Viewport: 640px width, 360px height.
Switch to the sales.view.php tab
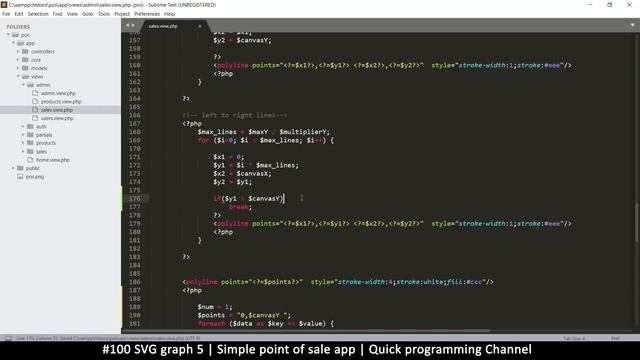click(x=163, y=26)
